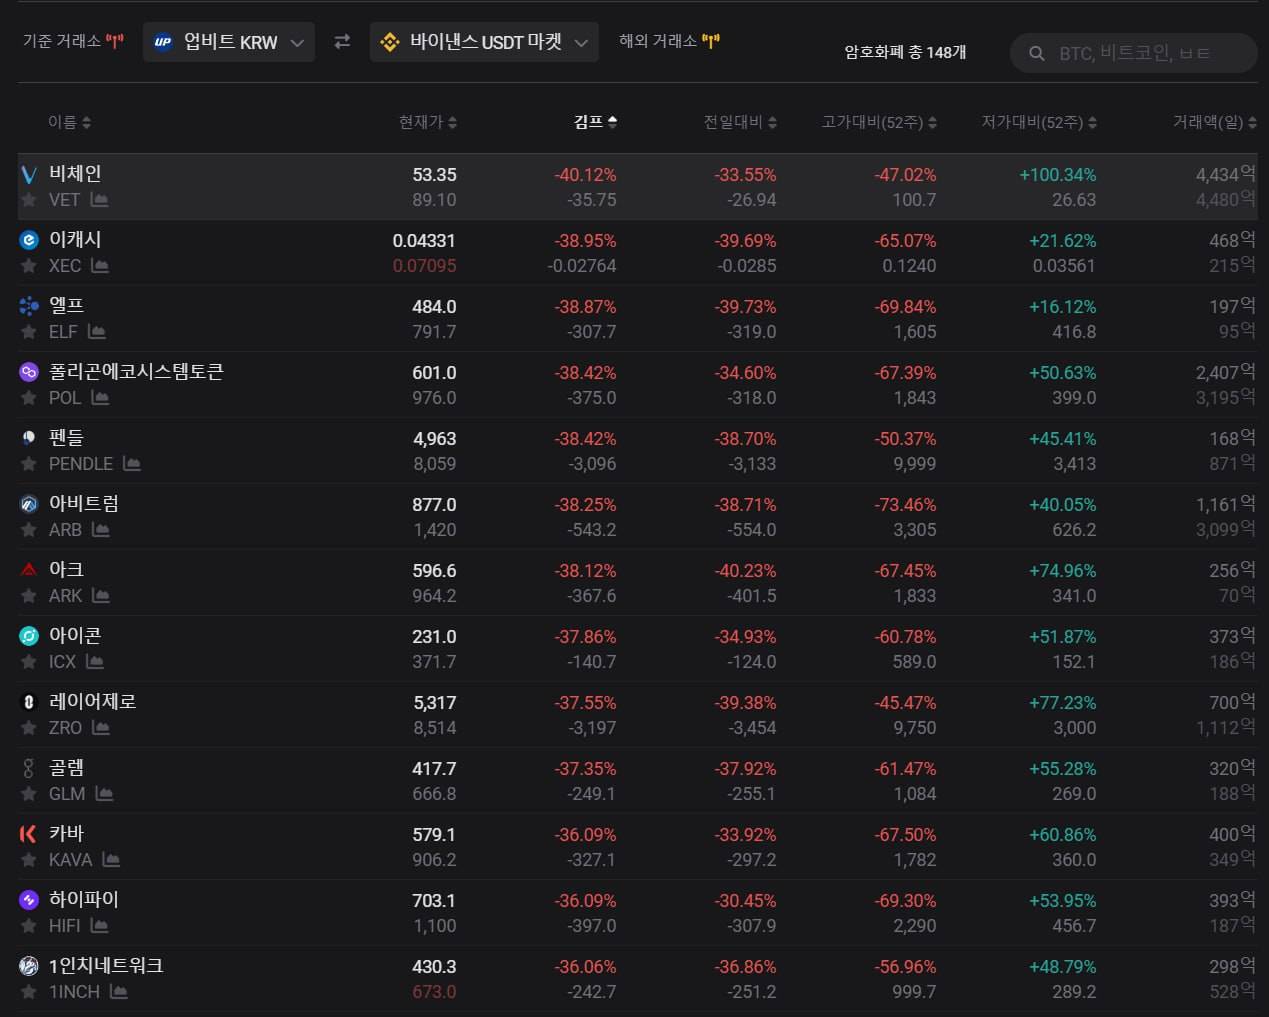Click the search magnifier icon
Screen dimensions: 1269x1017
1037,53
